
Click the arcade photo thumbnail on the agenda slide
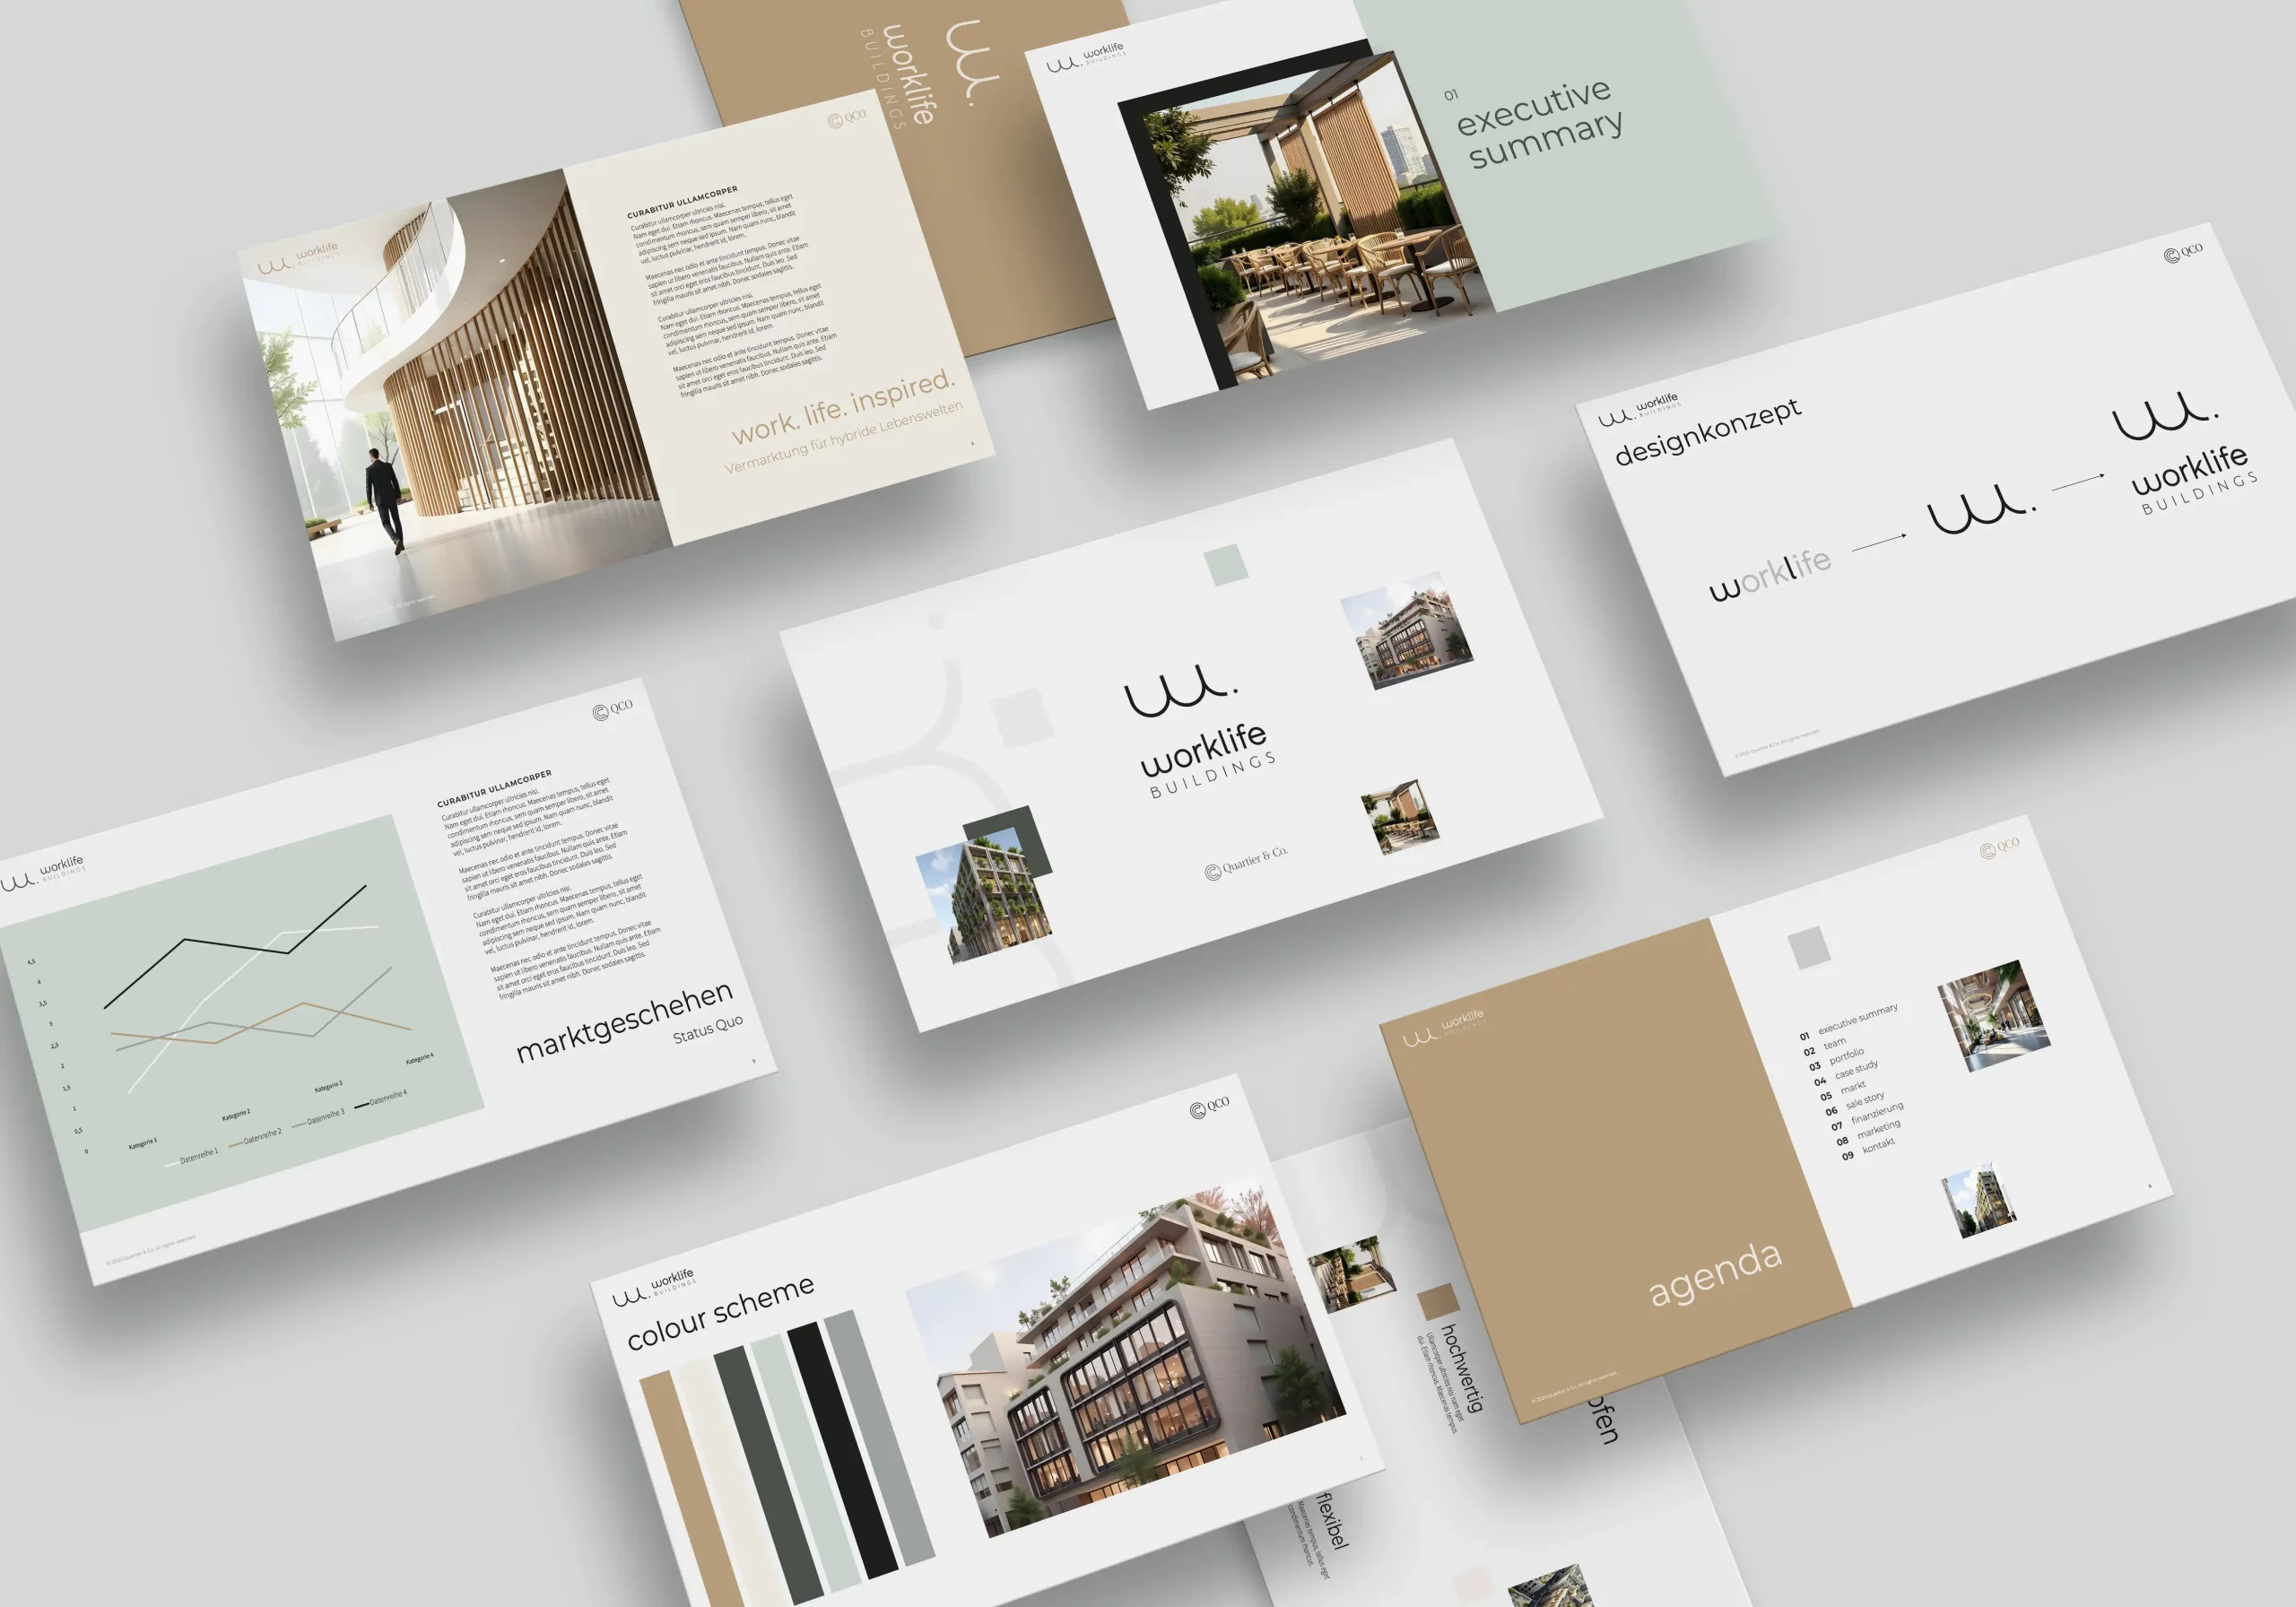pos(1994,1014)
